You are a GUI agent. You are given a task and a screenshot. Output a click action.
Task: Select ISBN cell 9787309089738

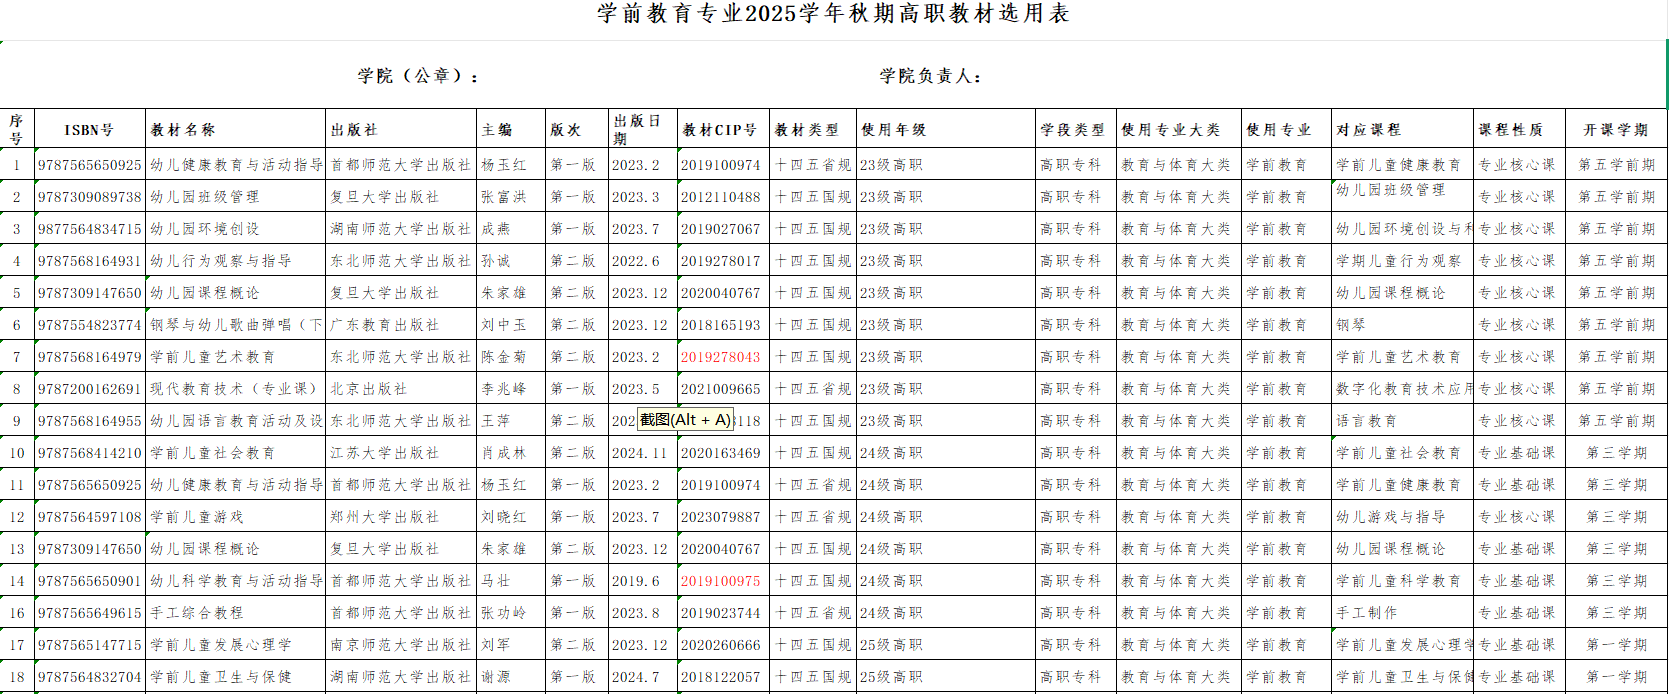point(90,197)
